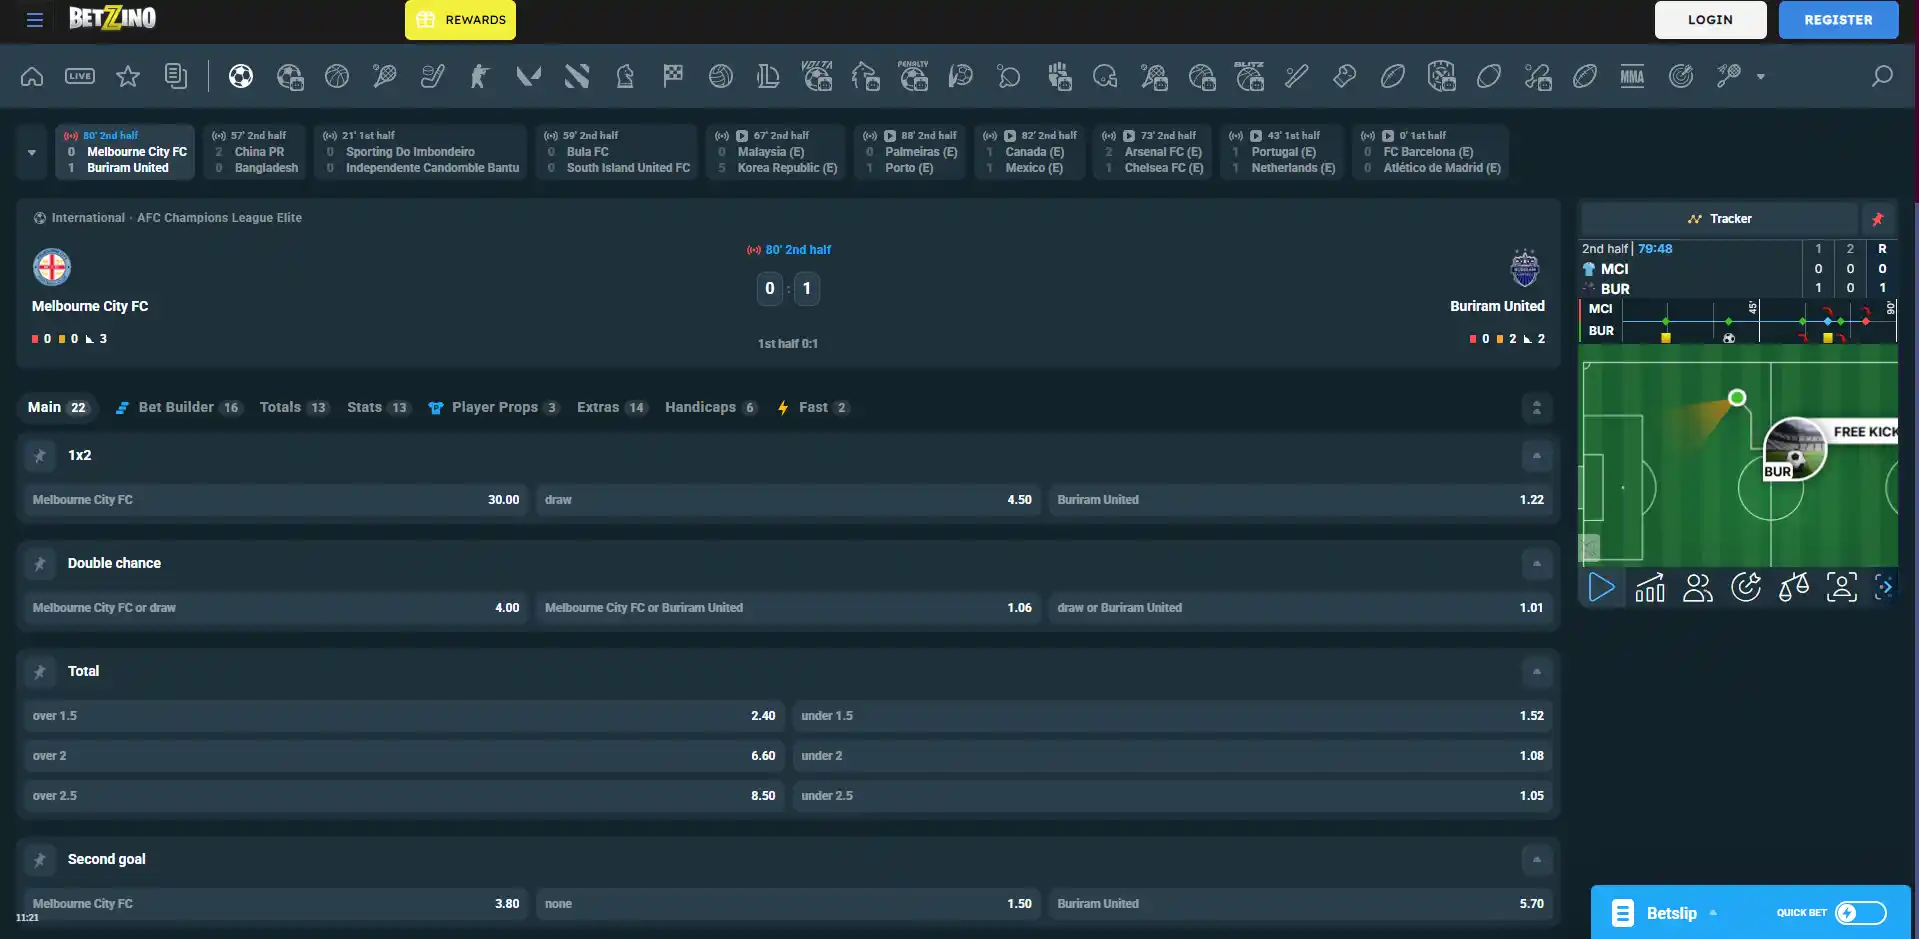Select the baseball bat sport icon
1919x939 pixels.
coord(1297,76)
